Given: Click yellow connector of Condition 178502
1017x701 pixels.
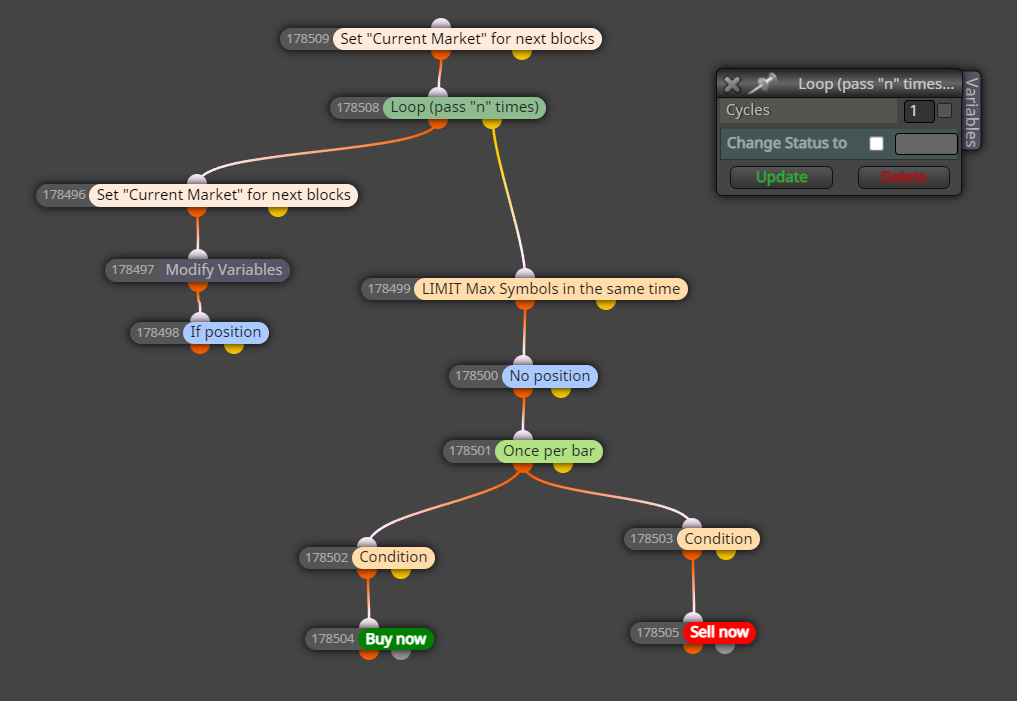Looking at the screenshot, I should pos(400,571).
